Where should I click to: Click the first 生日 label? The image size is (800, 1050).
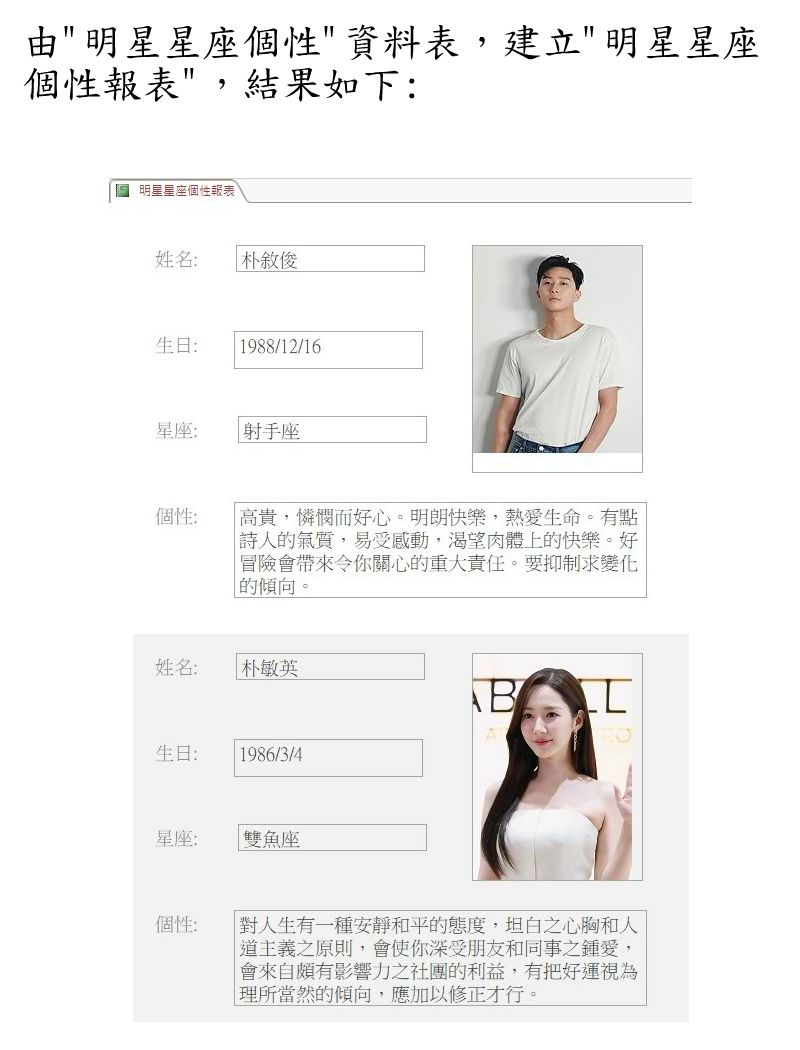tap(176, 346)
